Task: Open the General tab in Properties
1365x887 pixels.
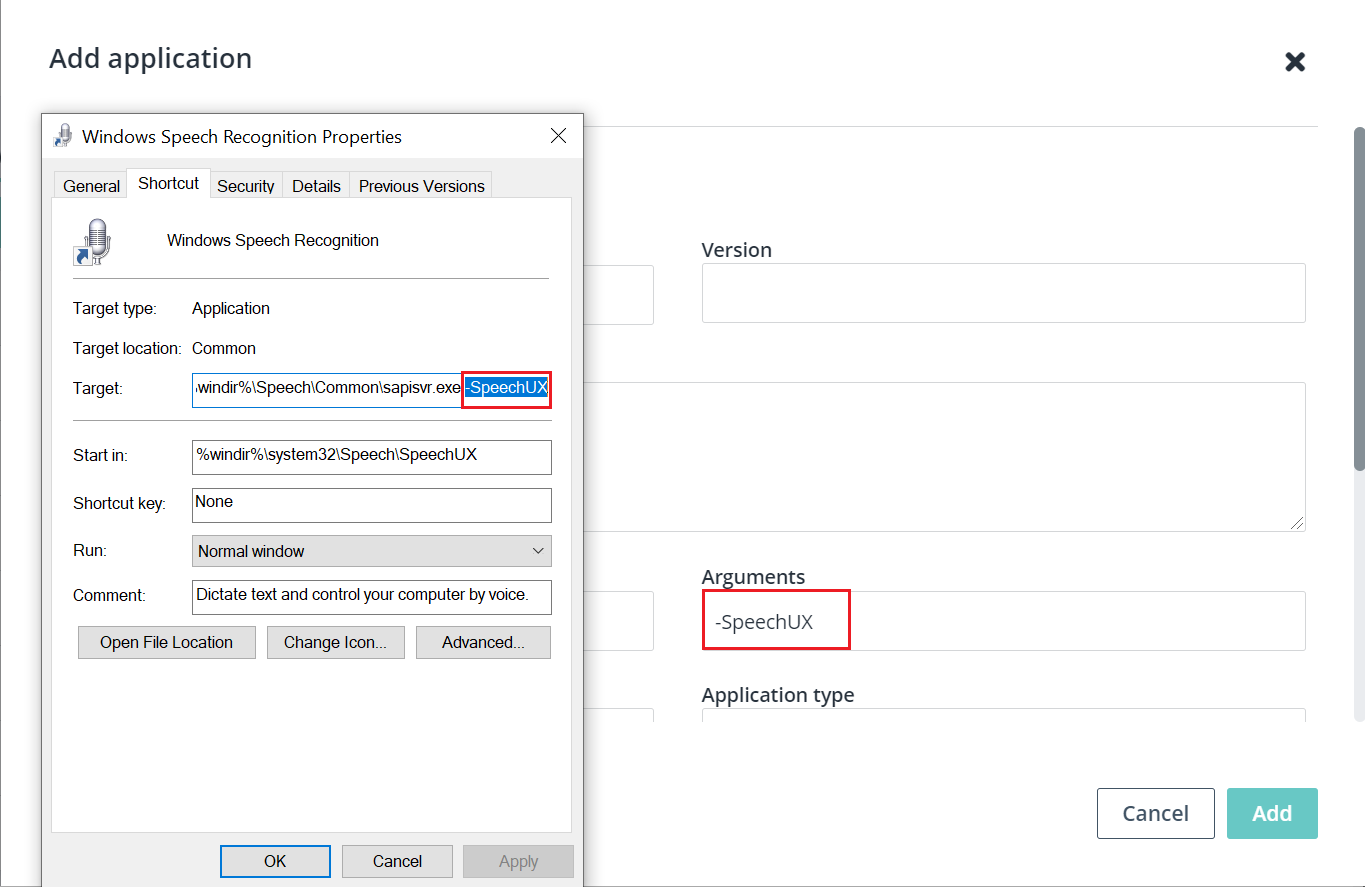Action: (x=92, y=186)
